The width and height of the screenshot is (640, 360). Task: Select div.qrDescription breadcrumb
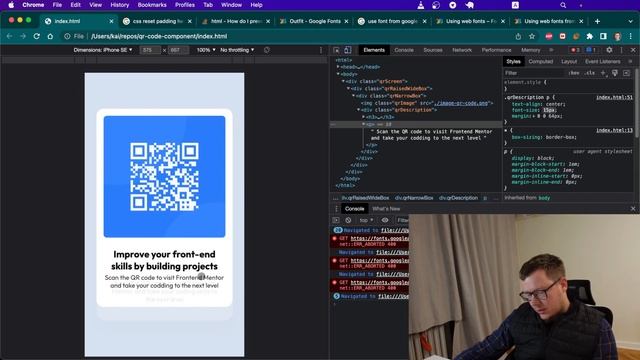tap(458, 198)
